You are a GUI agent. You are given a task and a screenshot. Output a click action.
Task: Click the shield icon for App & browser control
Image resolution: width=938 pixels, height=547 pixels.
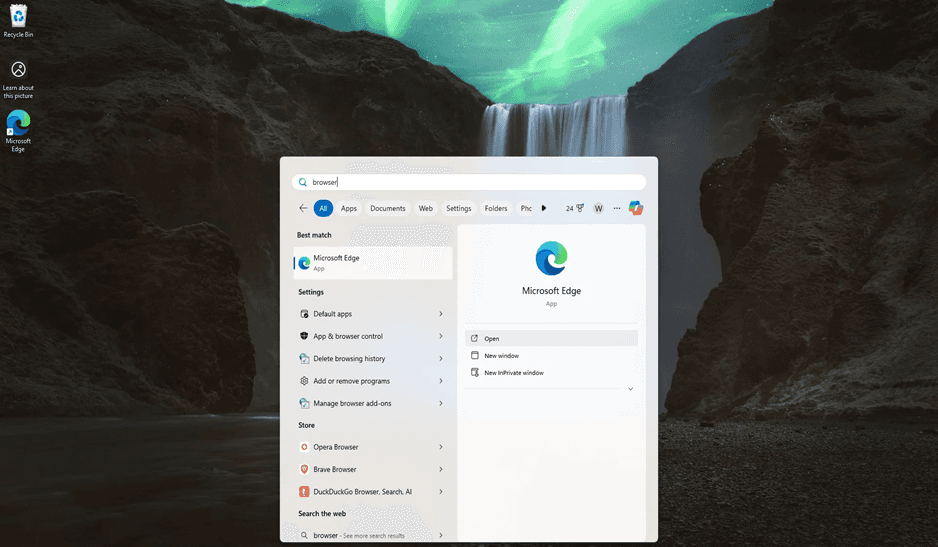pos(304,336)
